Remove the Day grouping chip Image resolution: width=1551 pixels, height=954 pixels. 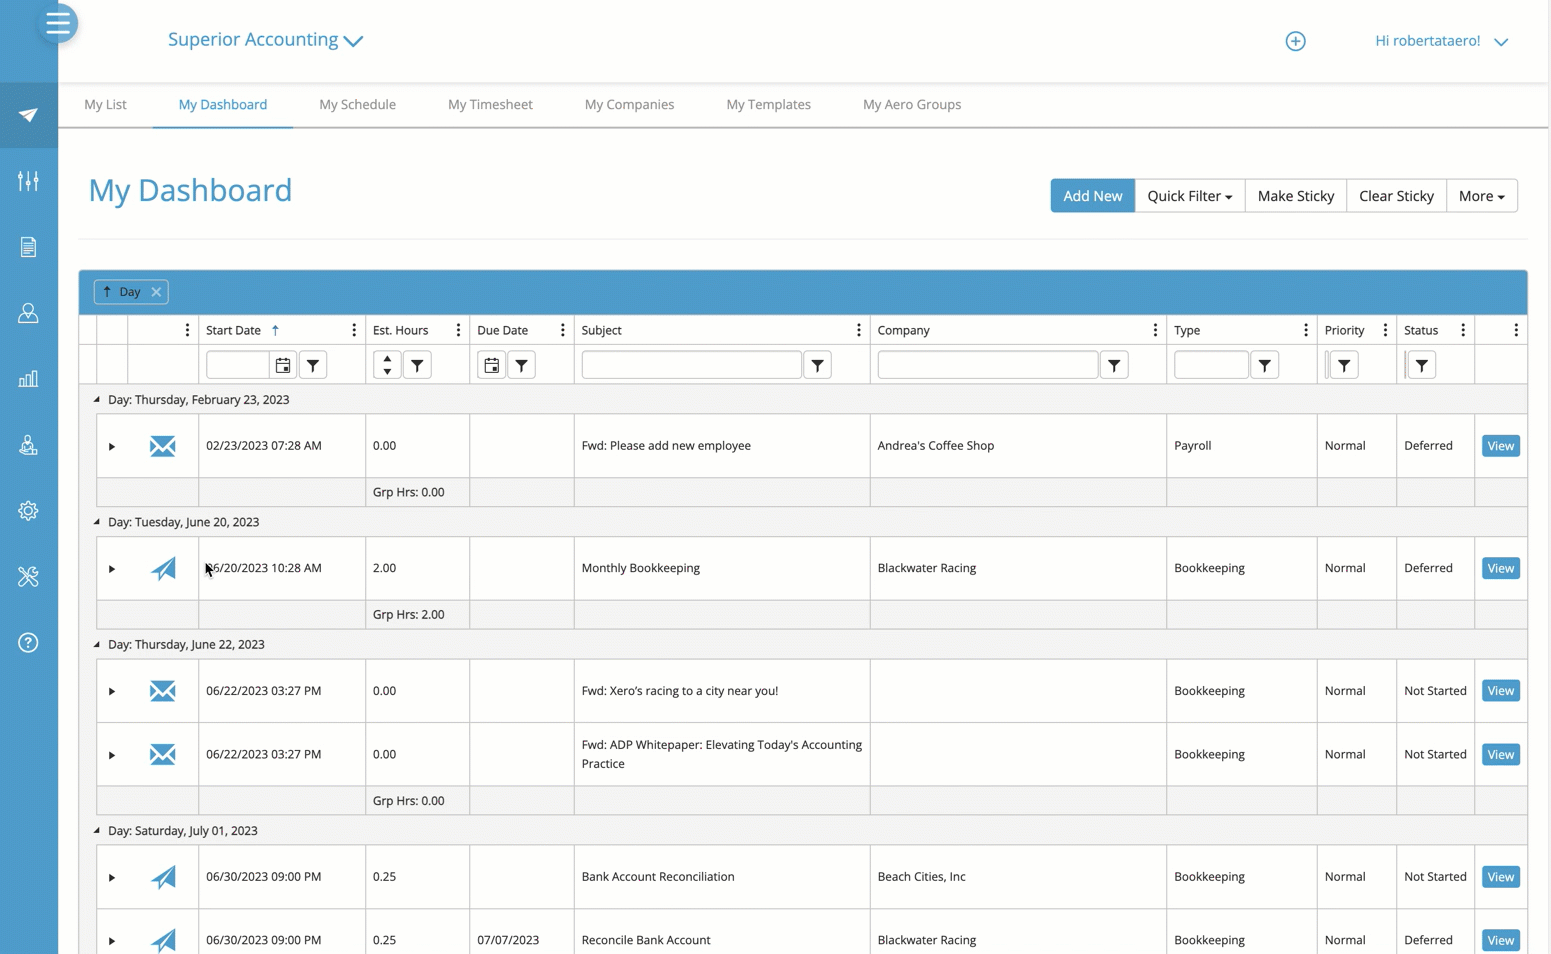point(156,292)
